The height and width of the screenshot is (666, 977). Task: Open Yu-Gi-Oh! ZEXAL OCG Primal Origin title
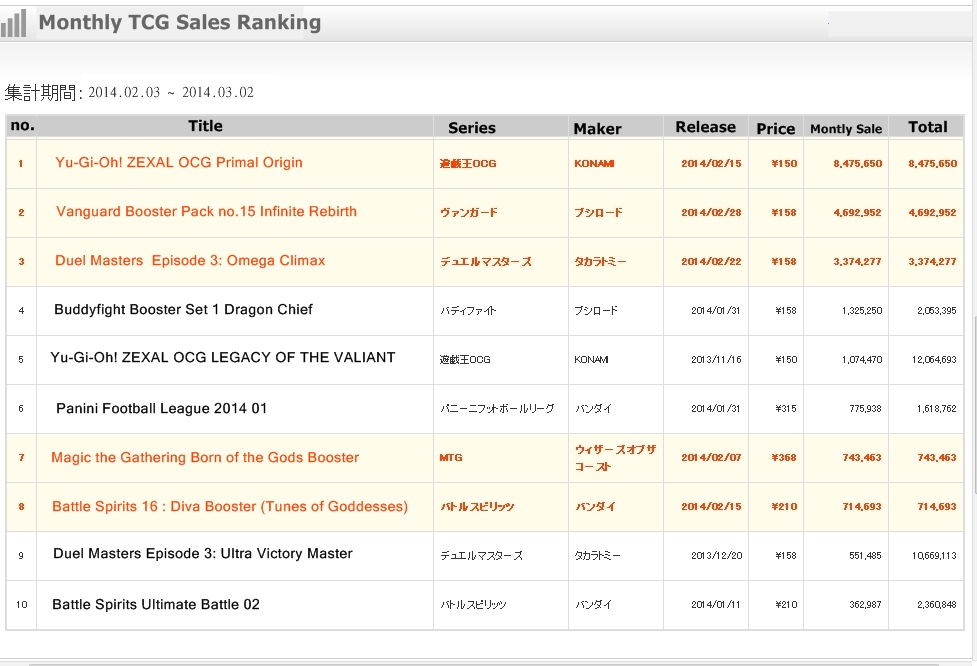(179, 163)
